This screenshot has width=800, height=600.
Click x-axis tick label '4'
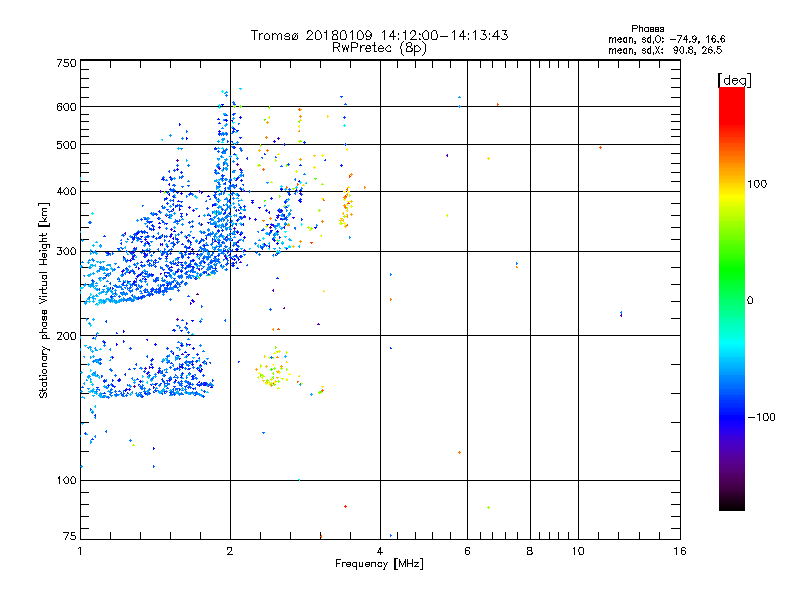click(x=380, y=551)
